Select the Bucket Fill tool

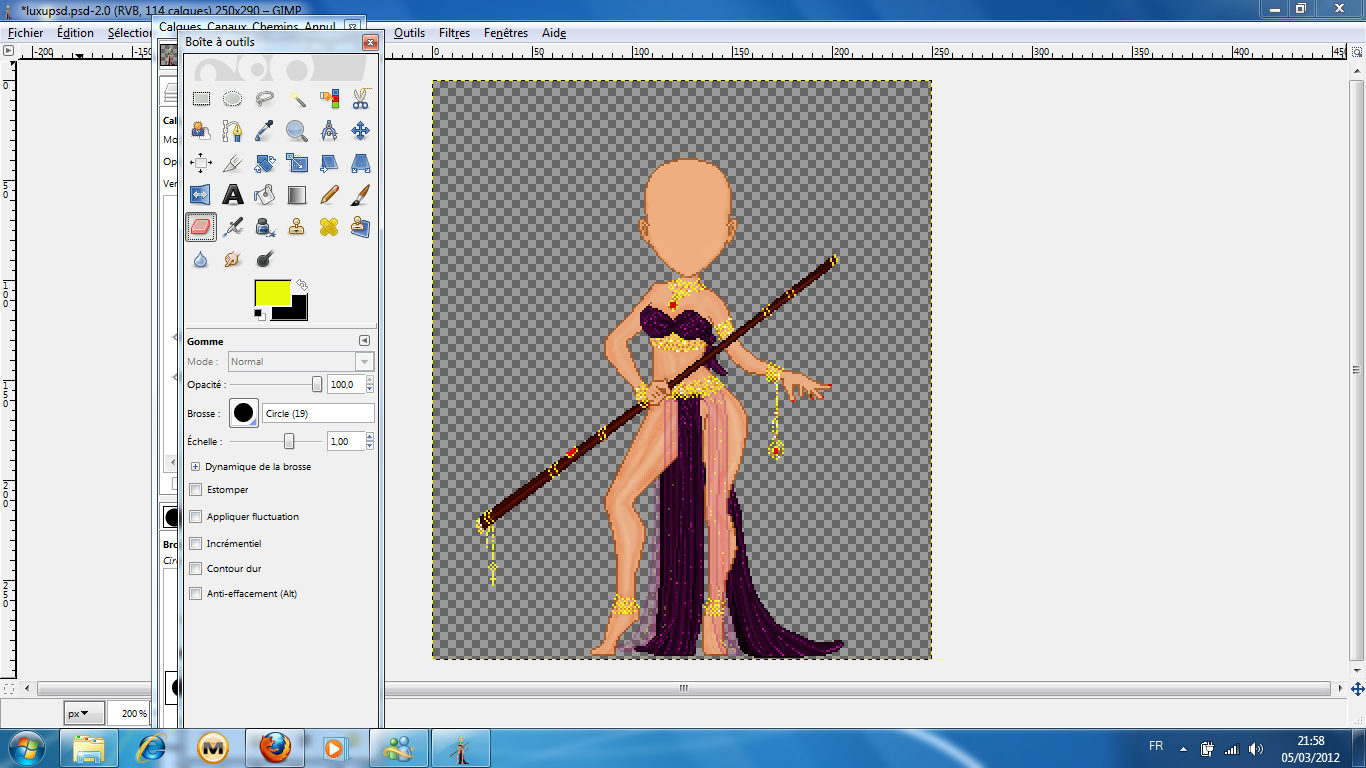pyautogui.click(x=265, y=194)
